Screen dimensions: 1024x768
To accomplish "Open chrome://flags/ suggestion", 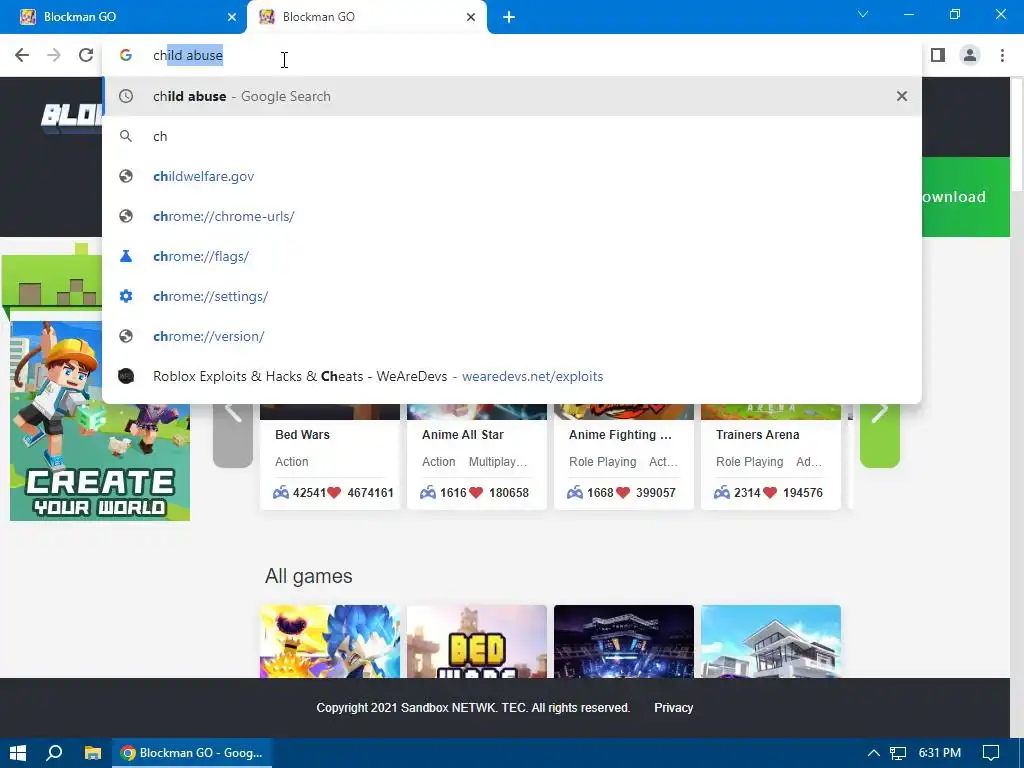I will click(512, 256).
